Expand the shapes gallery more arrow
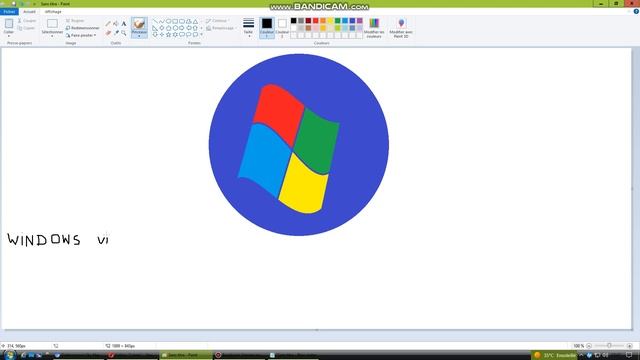The height and width of the screenshot is (360, 640). [x=201, y=35]
